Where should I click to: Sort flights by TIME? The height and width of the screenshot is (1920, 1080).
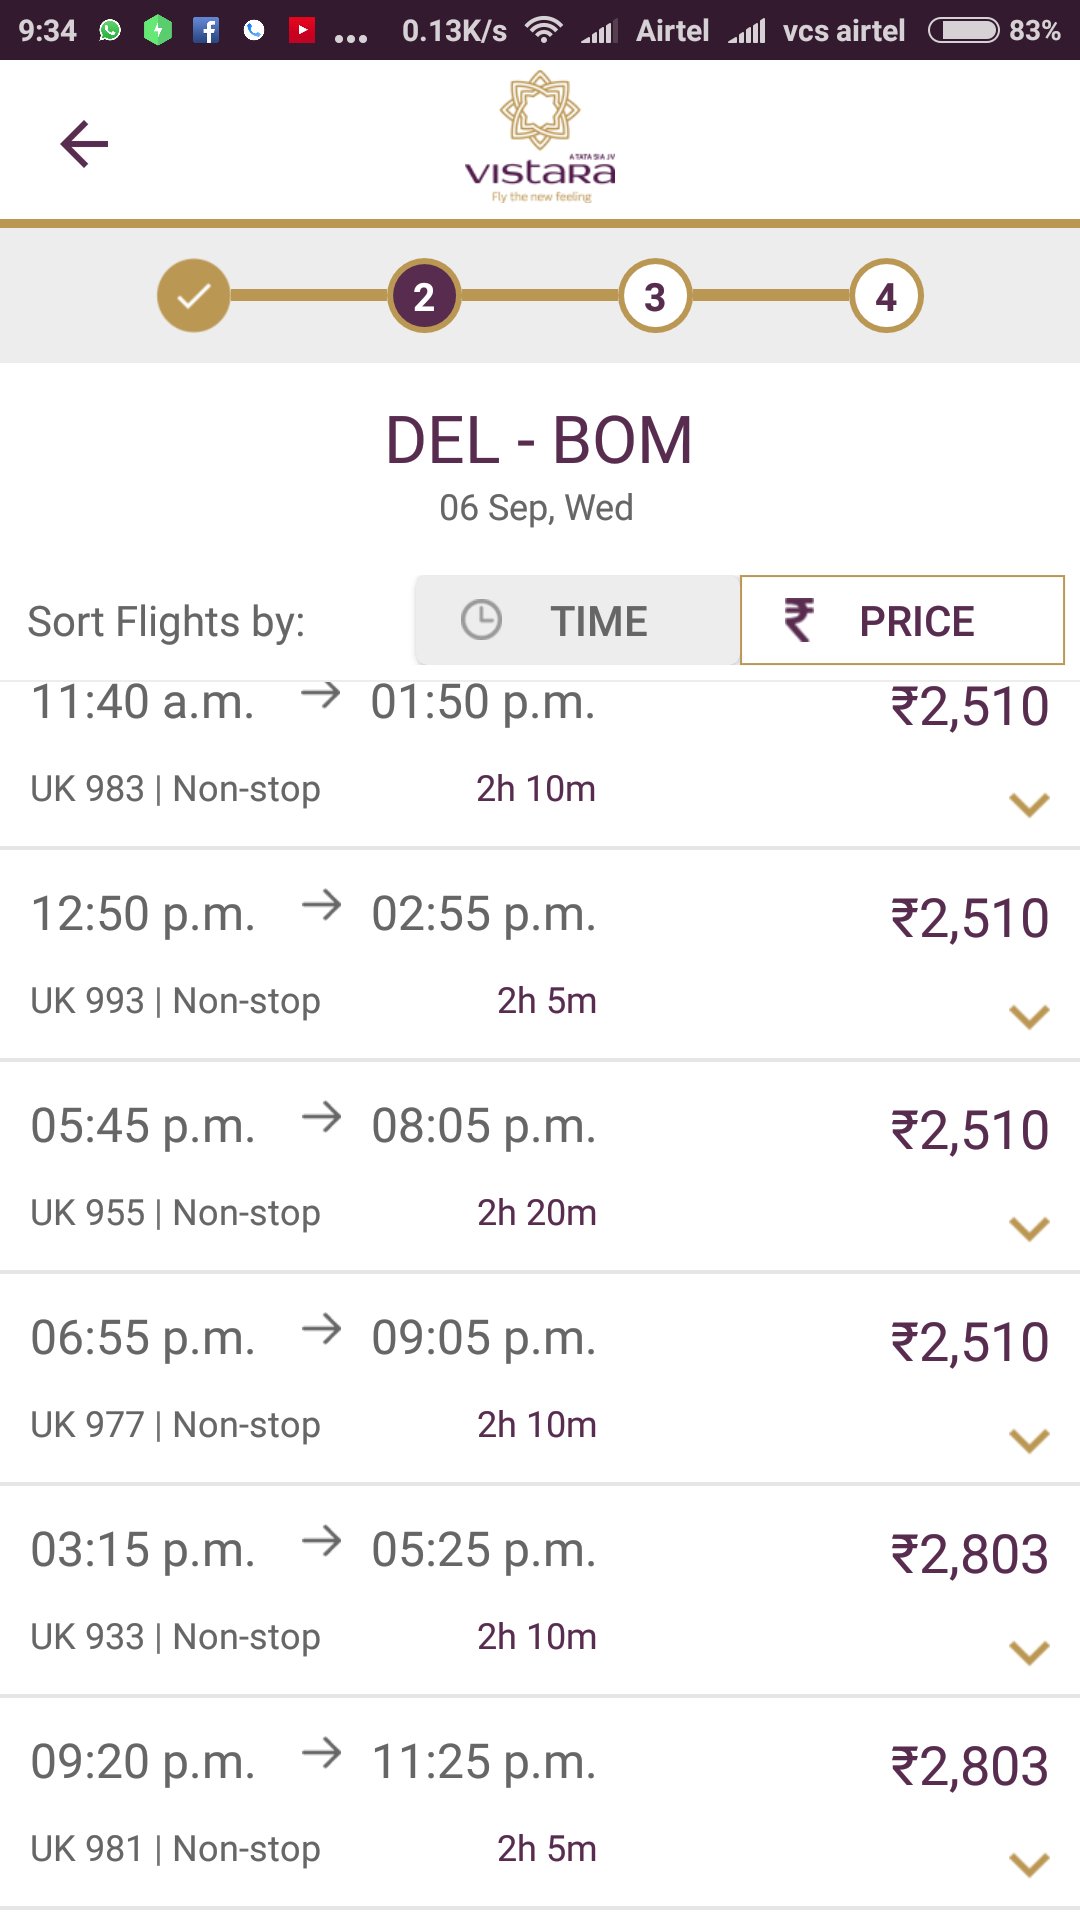point(578,620)
